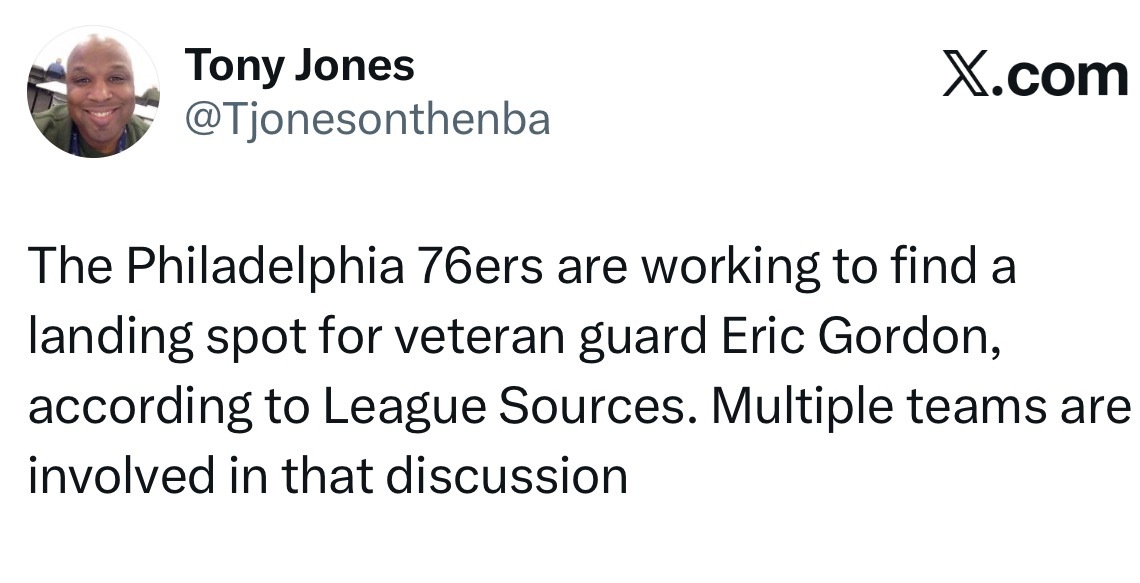Open the Tony Jones display name
This screenshot has width=1140, height=583.
pos(299,66)
